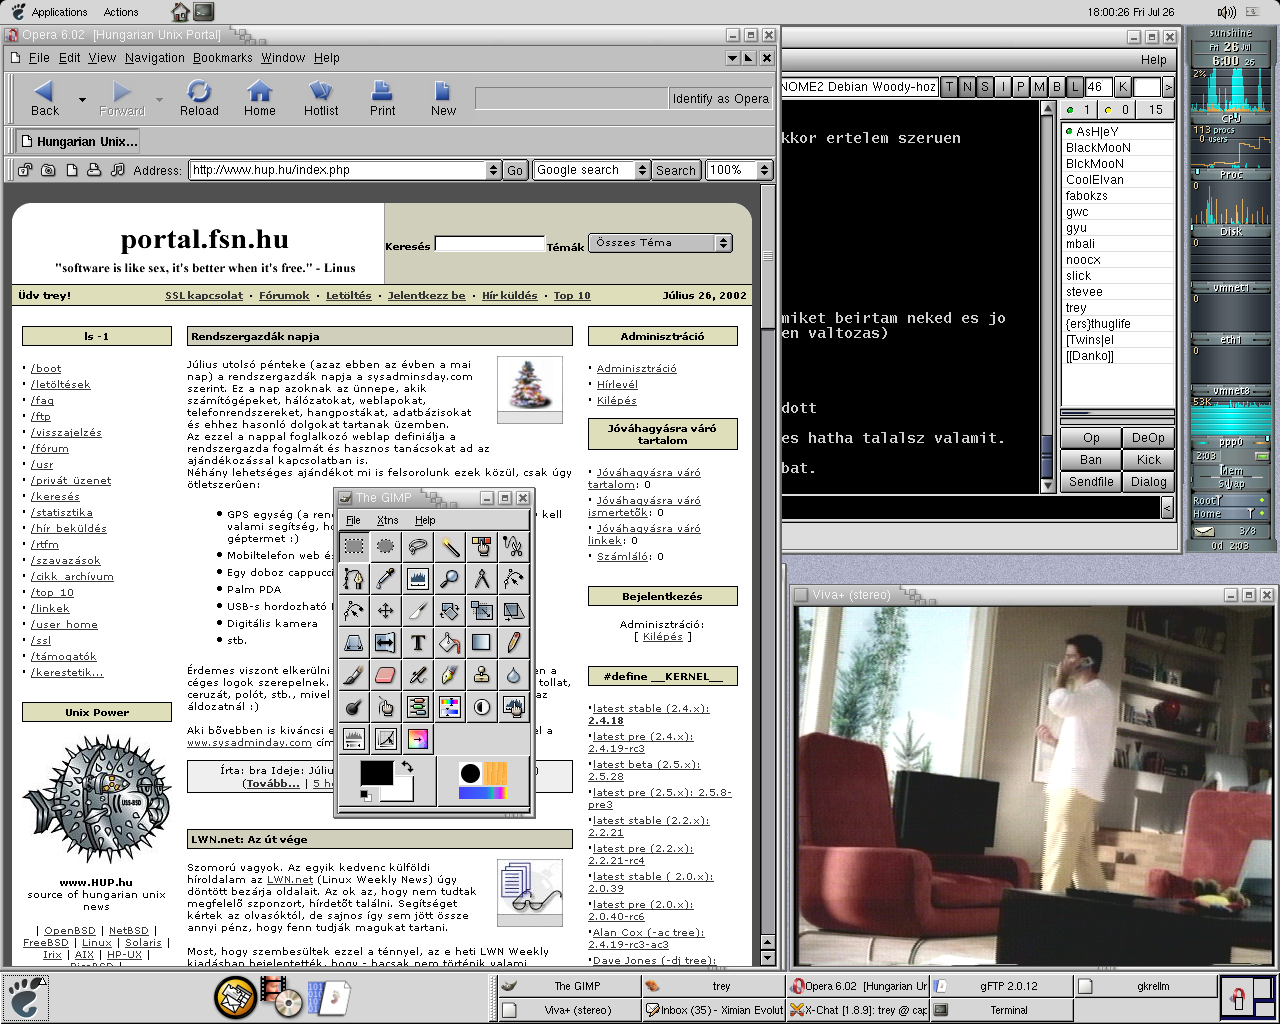Click the white background color swatch
The image size is (1280, 1024).
402,792
